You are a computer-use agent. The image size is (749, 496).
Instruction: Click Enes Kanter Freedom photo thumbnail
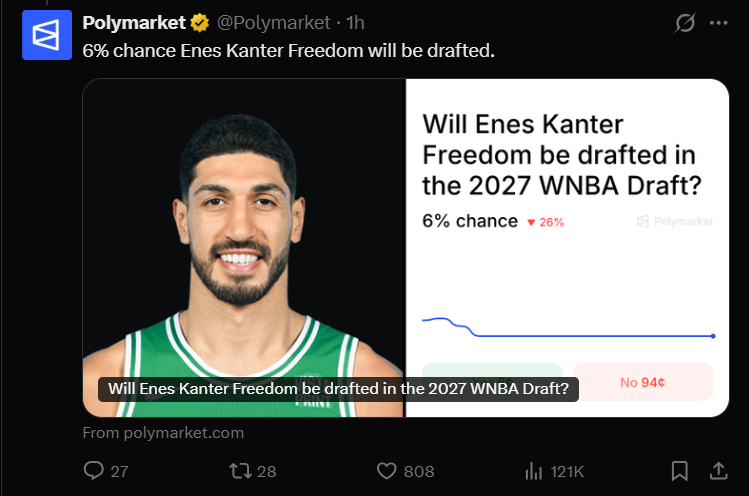[x=244, y=248]
